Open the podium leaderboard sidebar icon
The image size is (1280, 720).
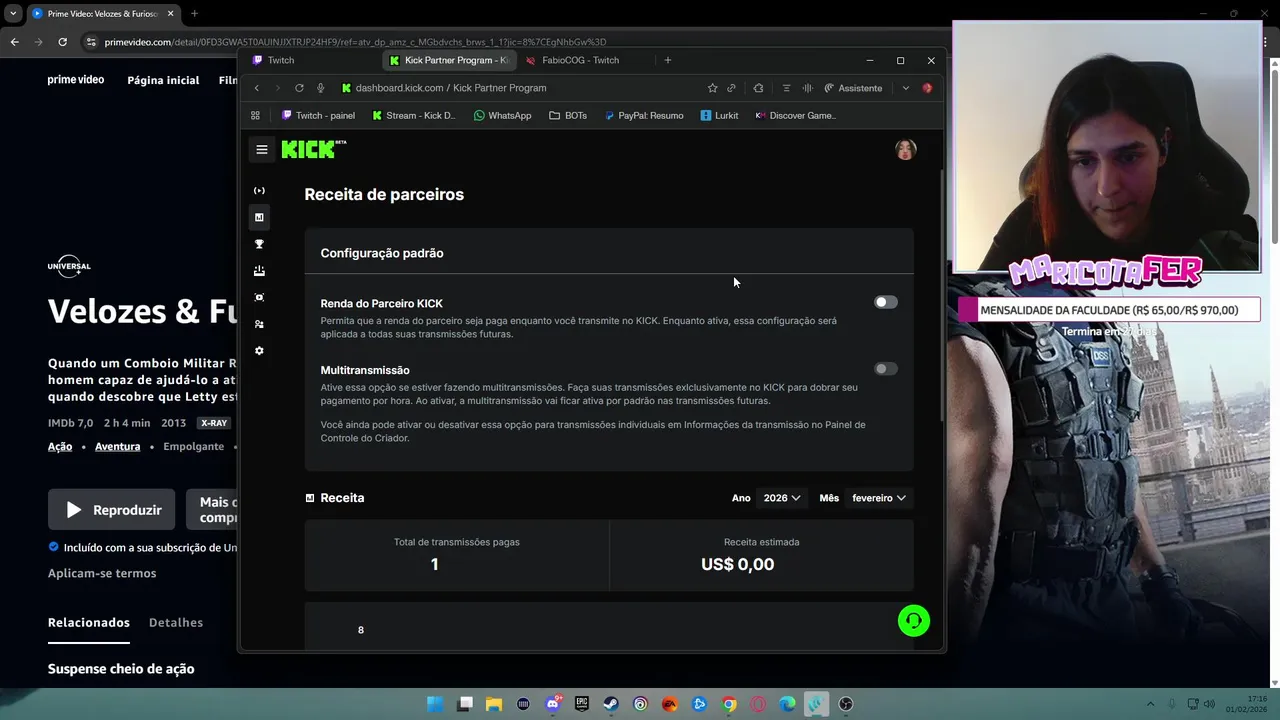(259, 271)
